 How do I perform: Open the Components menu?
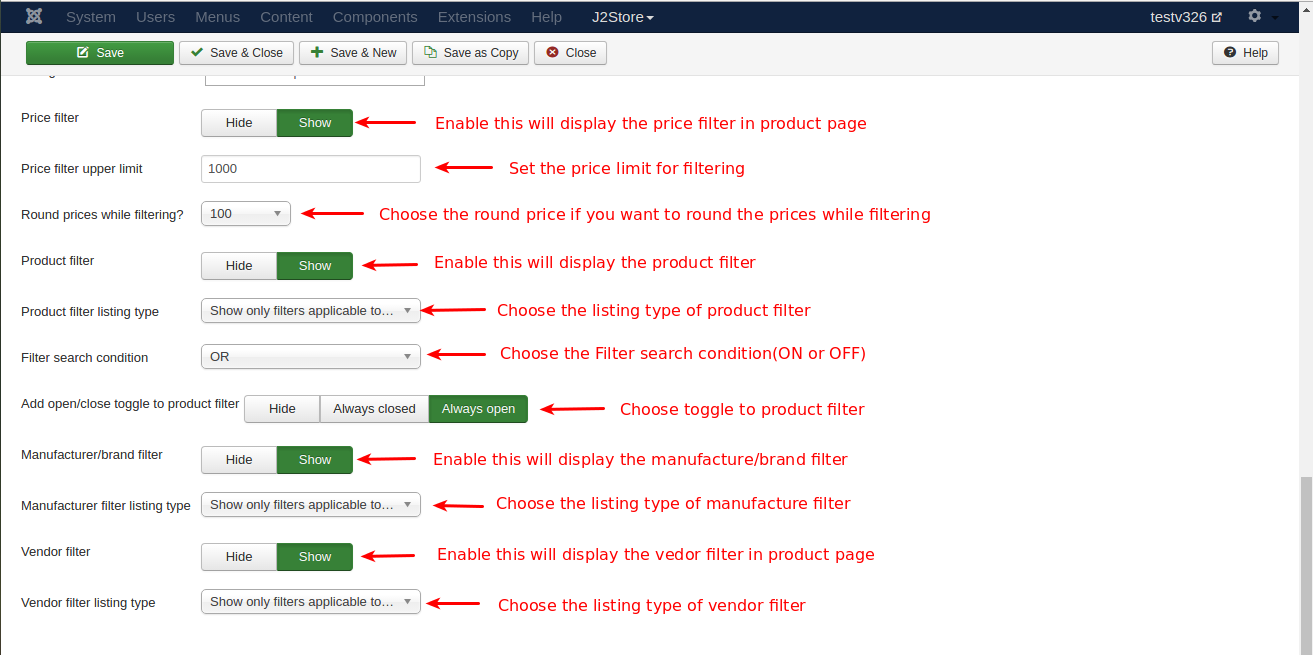pos(375,17)
